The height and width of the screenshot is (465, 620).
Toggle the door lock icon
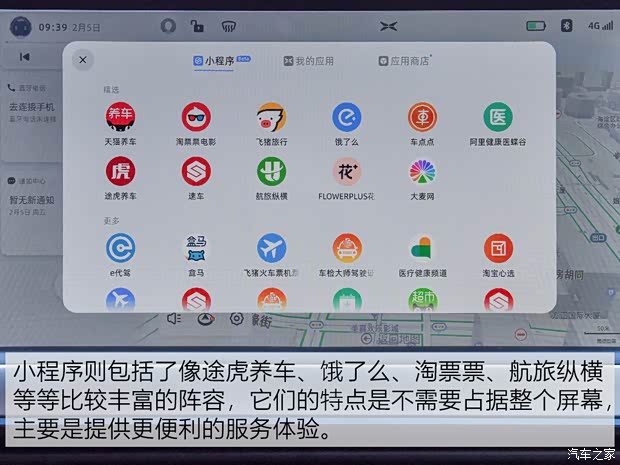197,26
